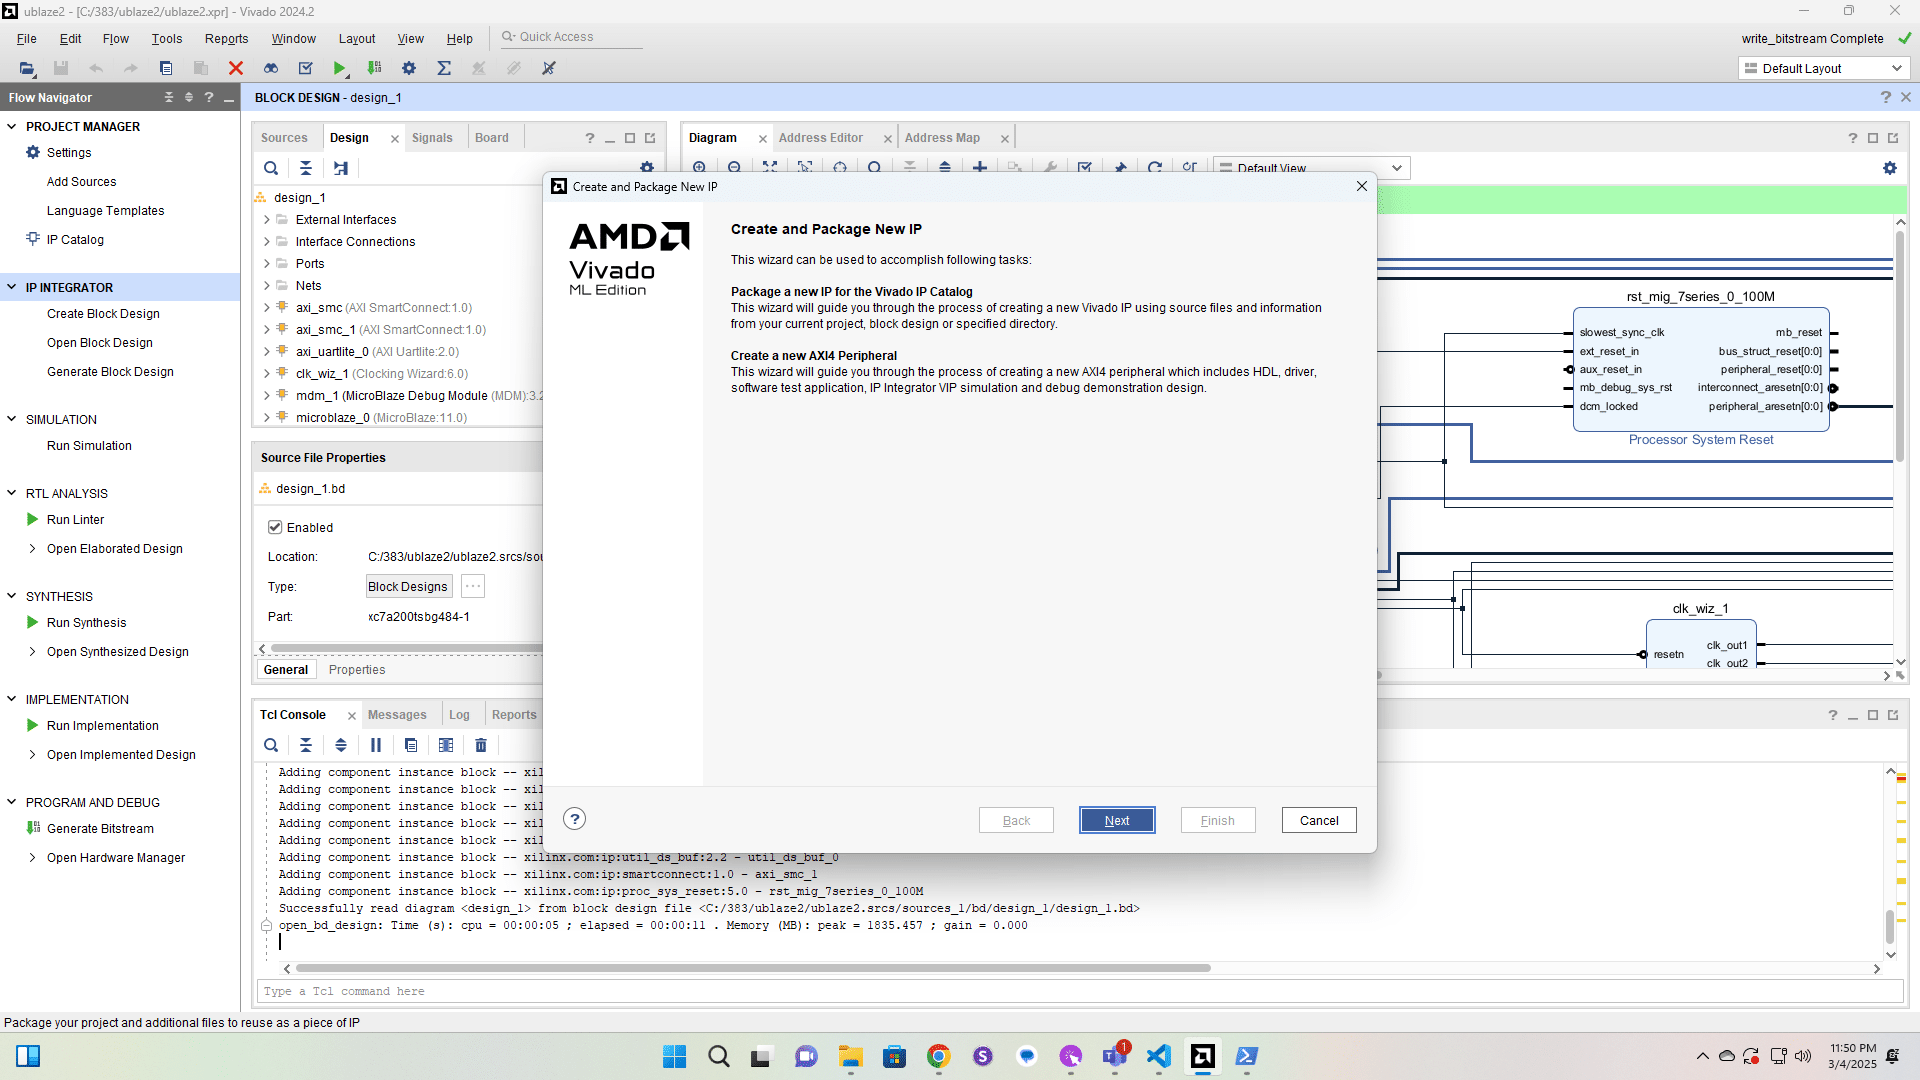Click Next in the wizard
The width and height of the screenshot is (1920, 1080).
tap(1117, 820)
